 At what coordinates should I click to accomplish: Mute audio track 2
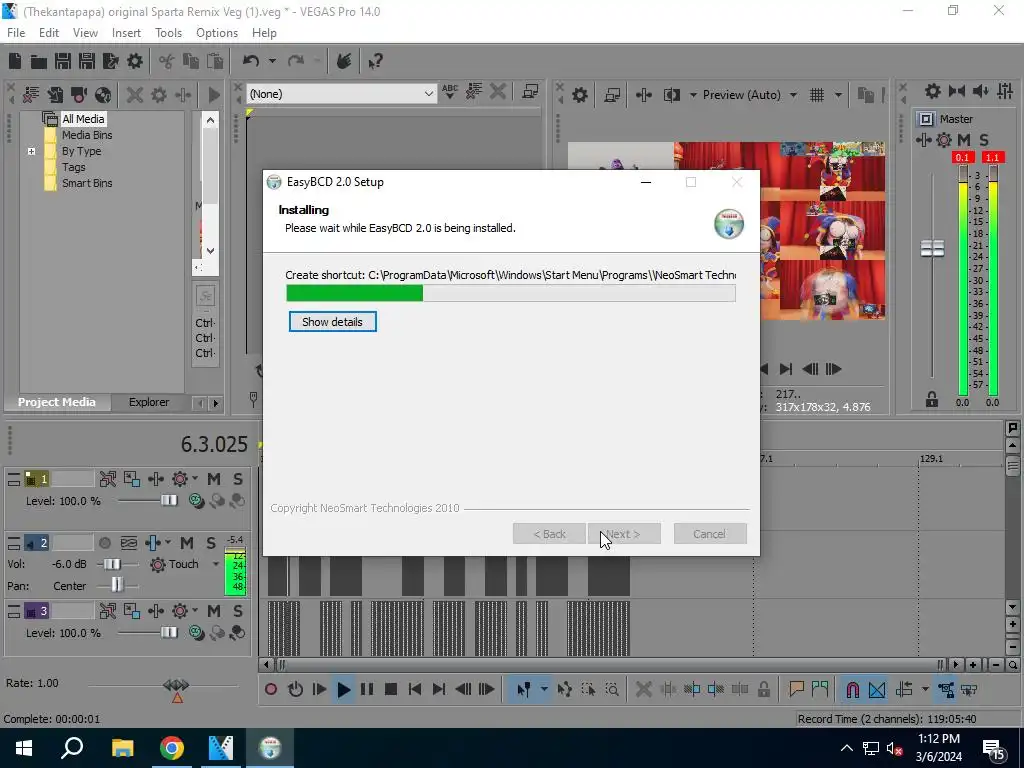point(187,543)
